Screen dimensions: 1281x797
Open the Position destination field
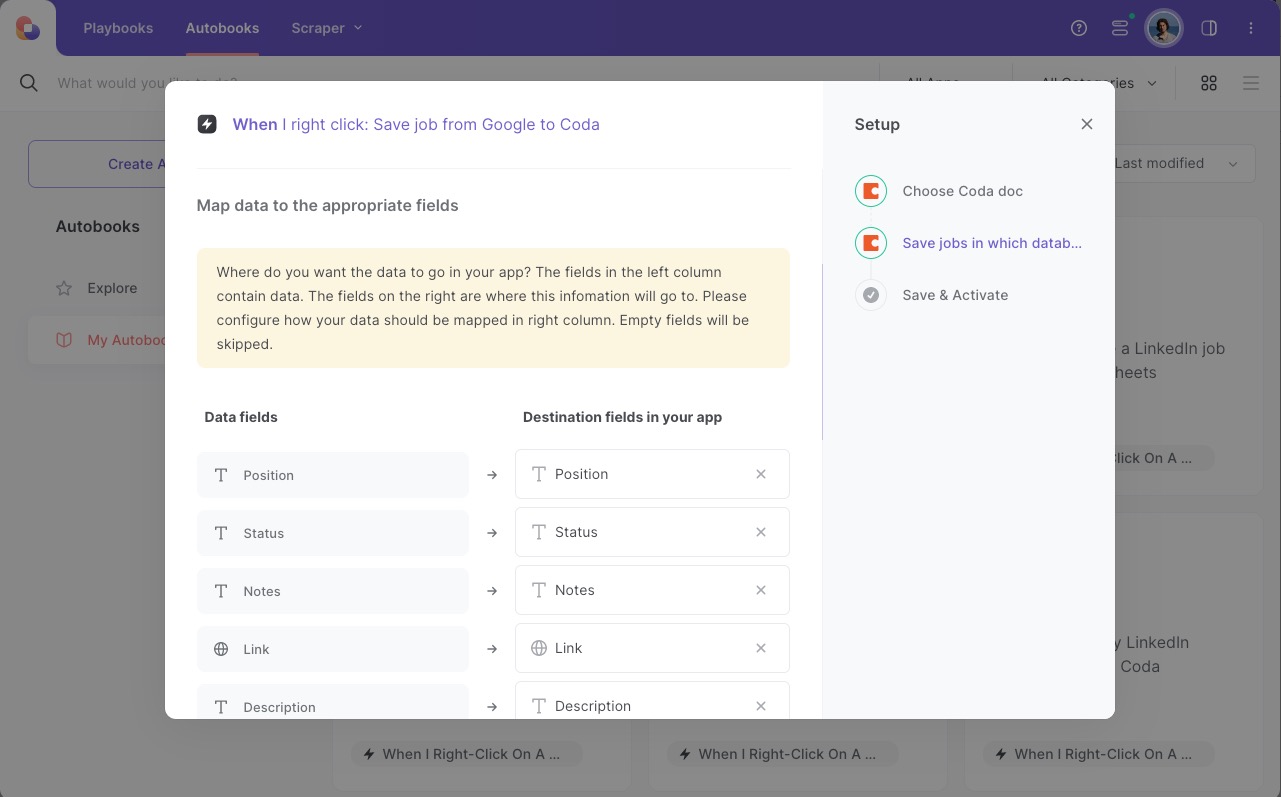click(x=652, y=474)
